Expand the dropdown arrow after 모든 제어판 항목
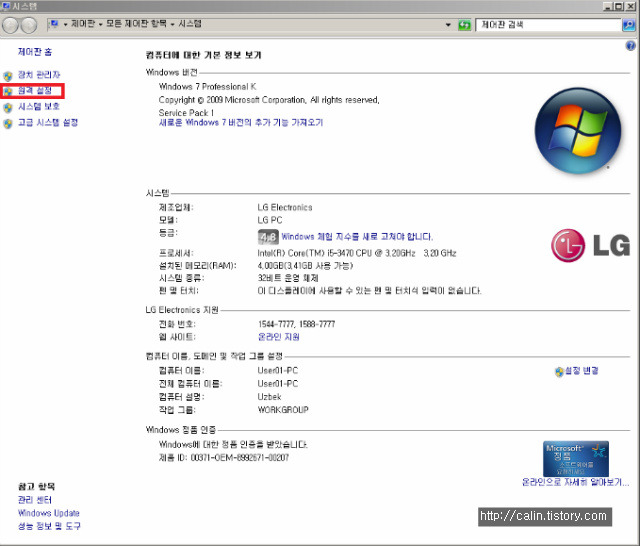The height and width of the screenshot is (546, 640). pyautogui.click(x=172, y=24)
